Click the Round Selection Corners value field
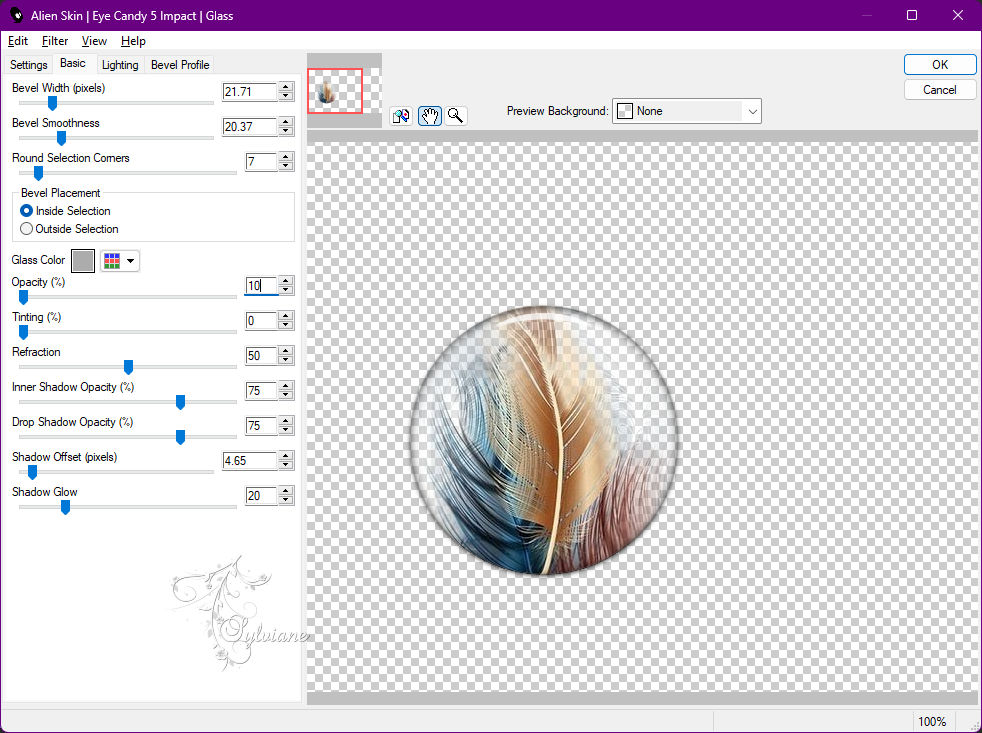 coord(261,162)
